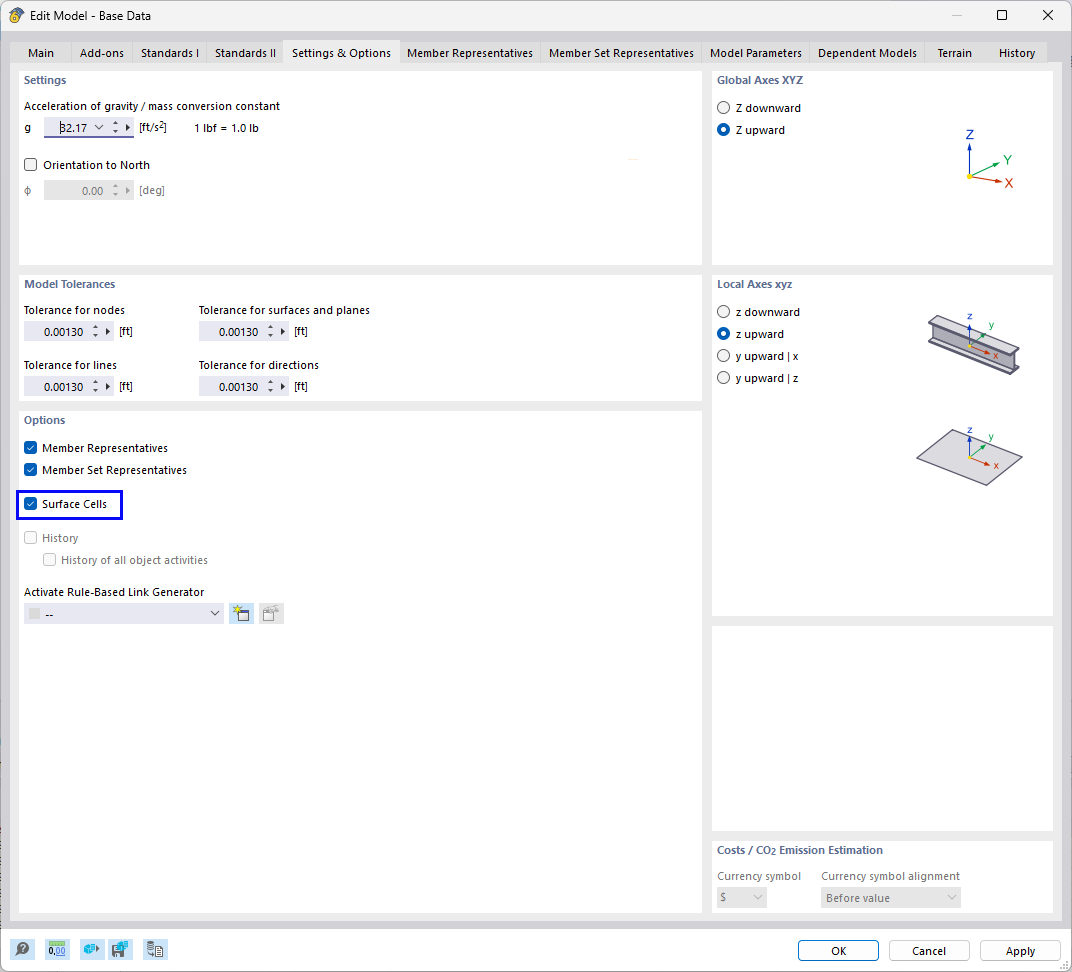Open units and decimal places settings icon
Screen dimensions: 1072x972
coord(57,949)
